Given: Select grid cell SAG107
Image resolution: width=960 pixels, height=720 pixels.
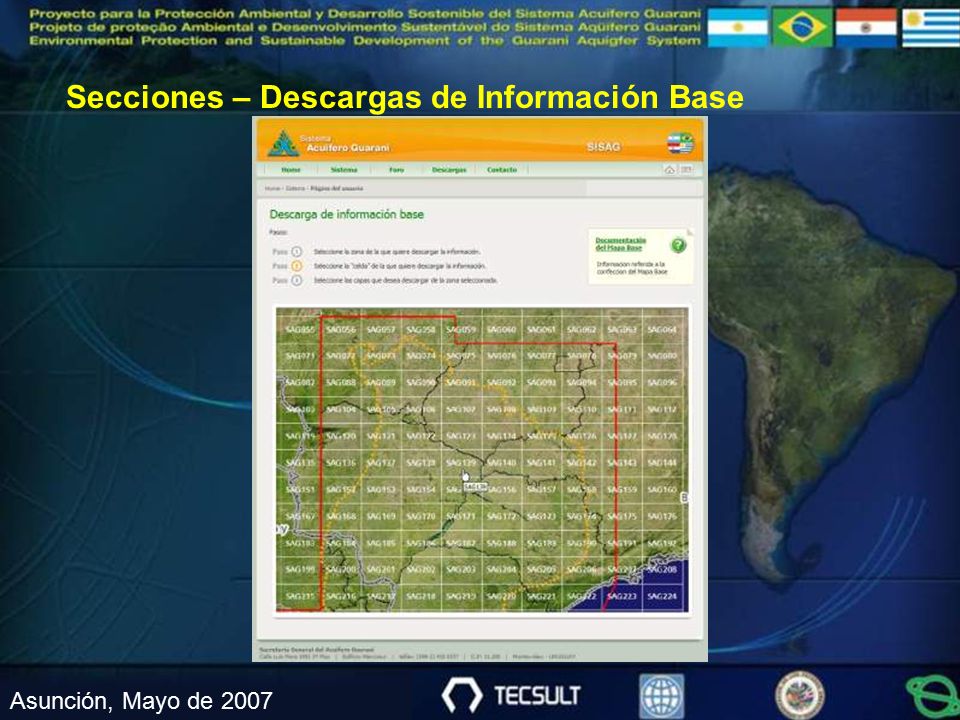Looking at the screenshot, I should point(461,409).
